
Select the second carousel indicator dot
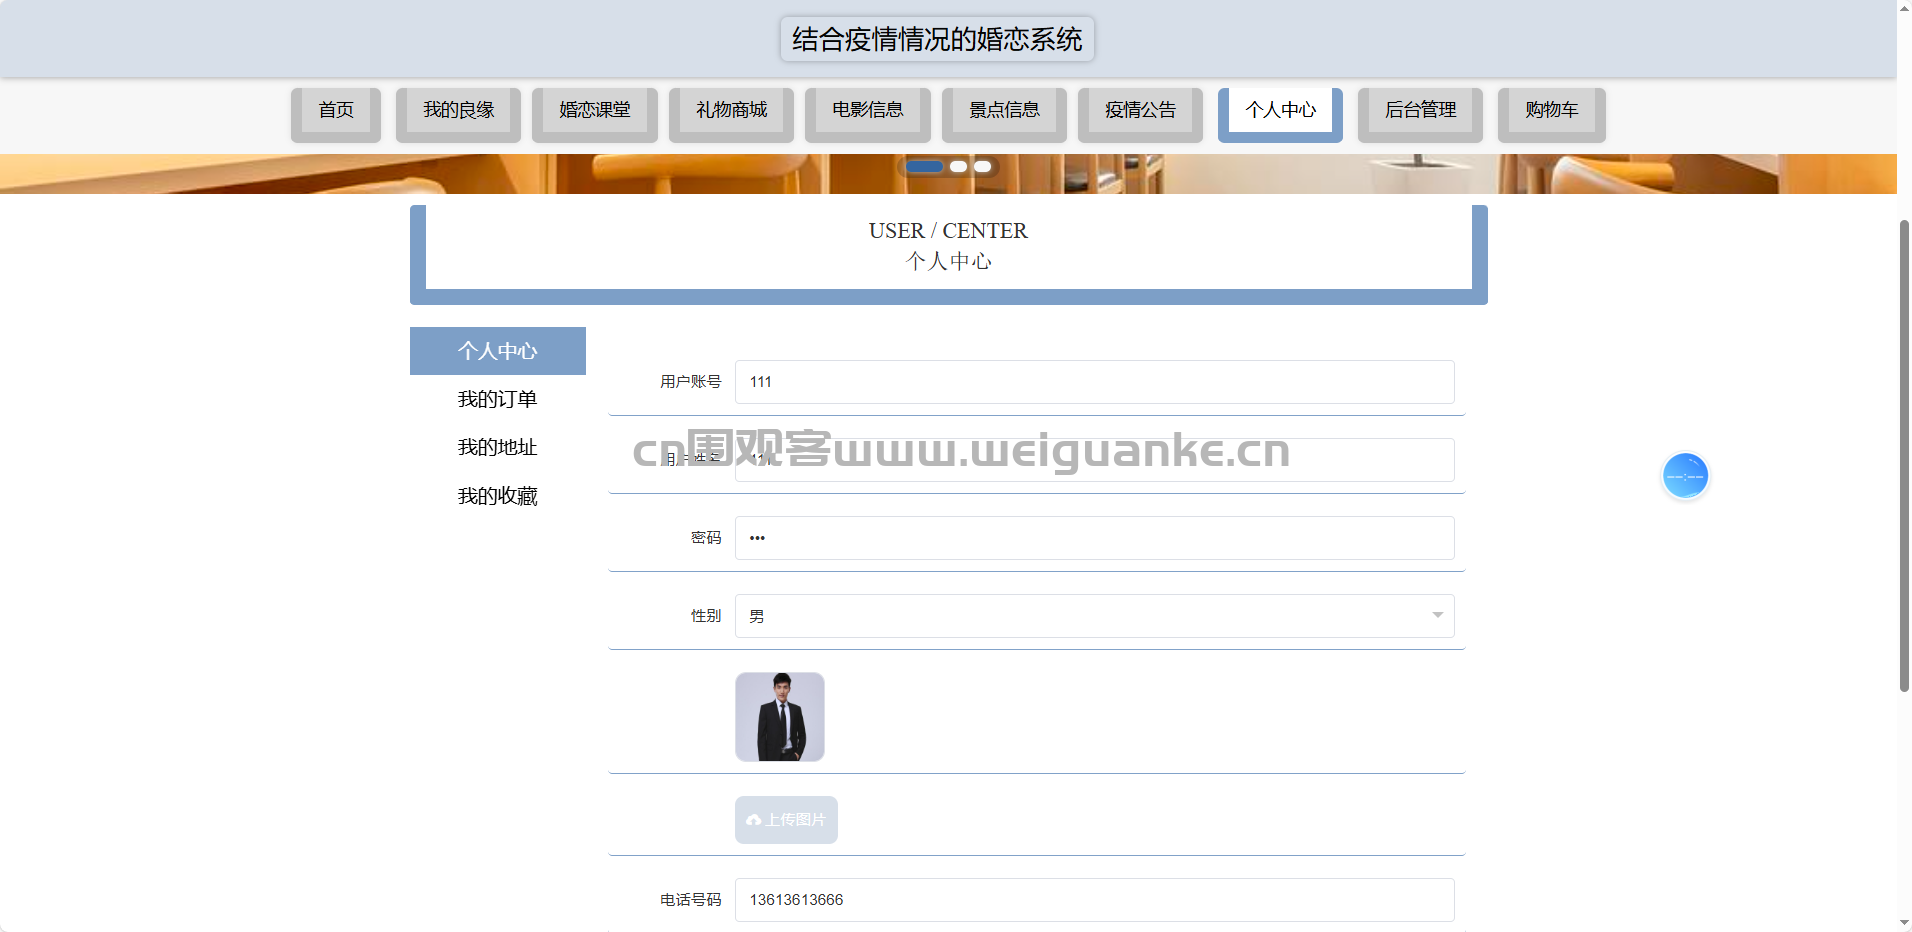click(958, 166)
